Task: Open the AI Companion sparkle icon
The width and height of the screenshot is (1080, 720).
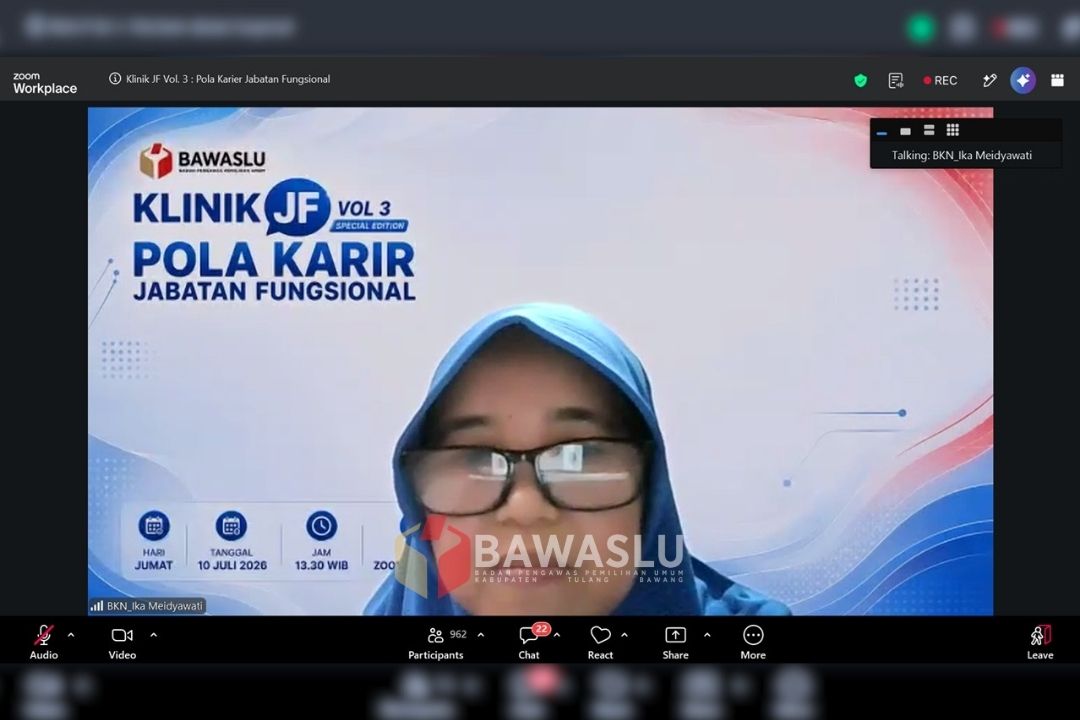Action: point(1023,81)
